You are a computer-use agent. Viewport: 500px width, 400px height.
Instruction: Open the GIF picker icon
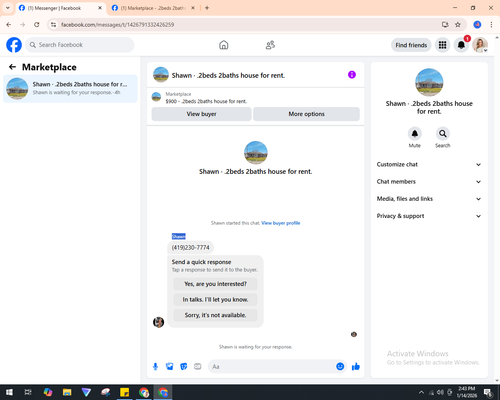198,367
